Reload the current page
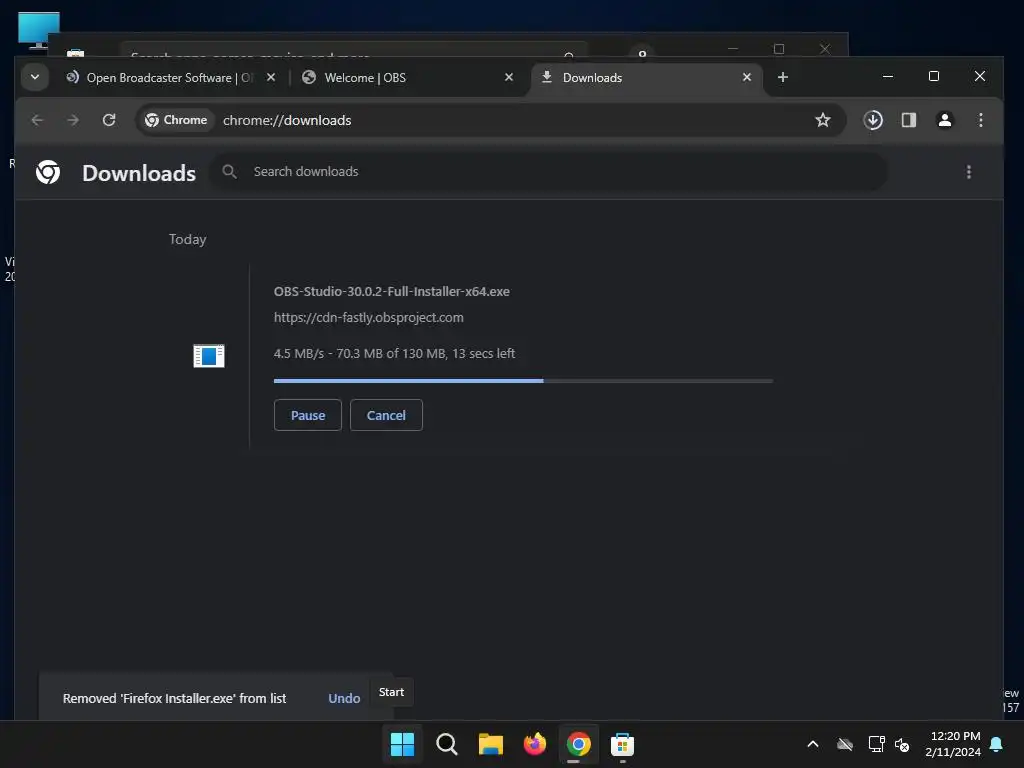The image size is (1024, 768). point(109,120)
